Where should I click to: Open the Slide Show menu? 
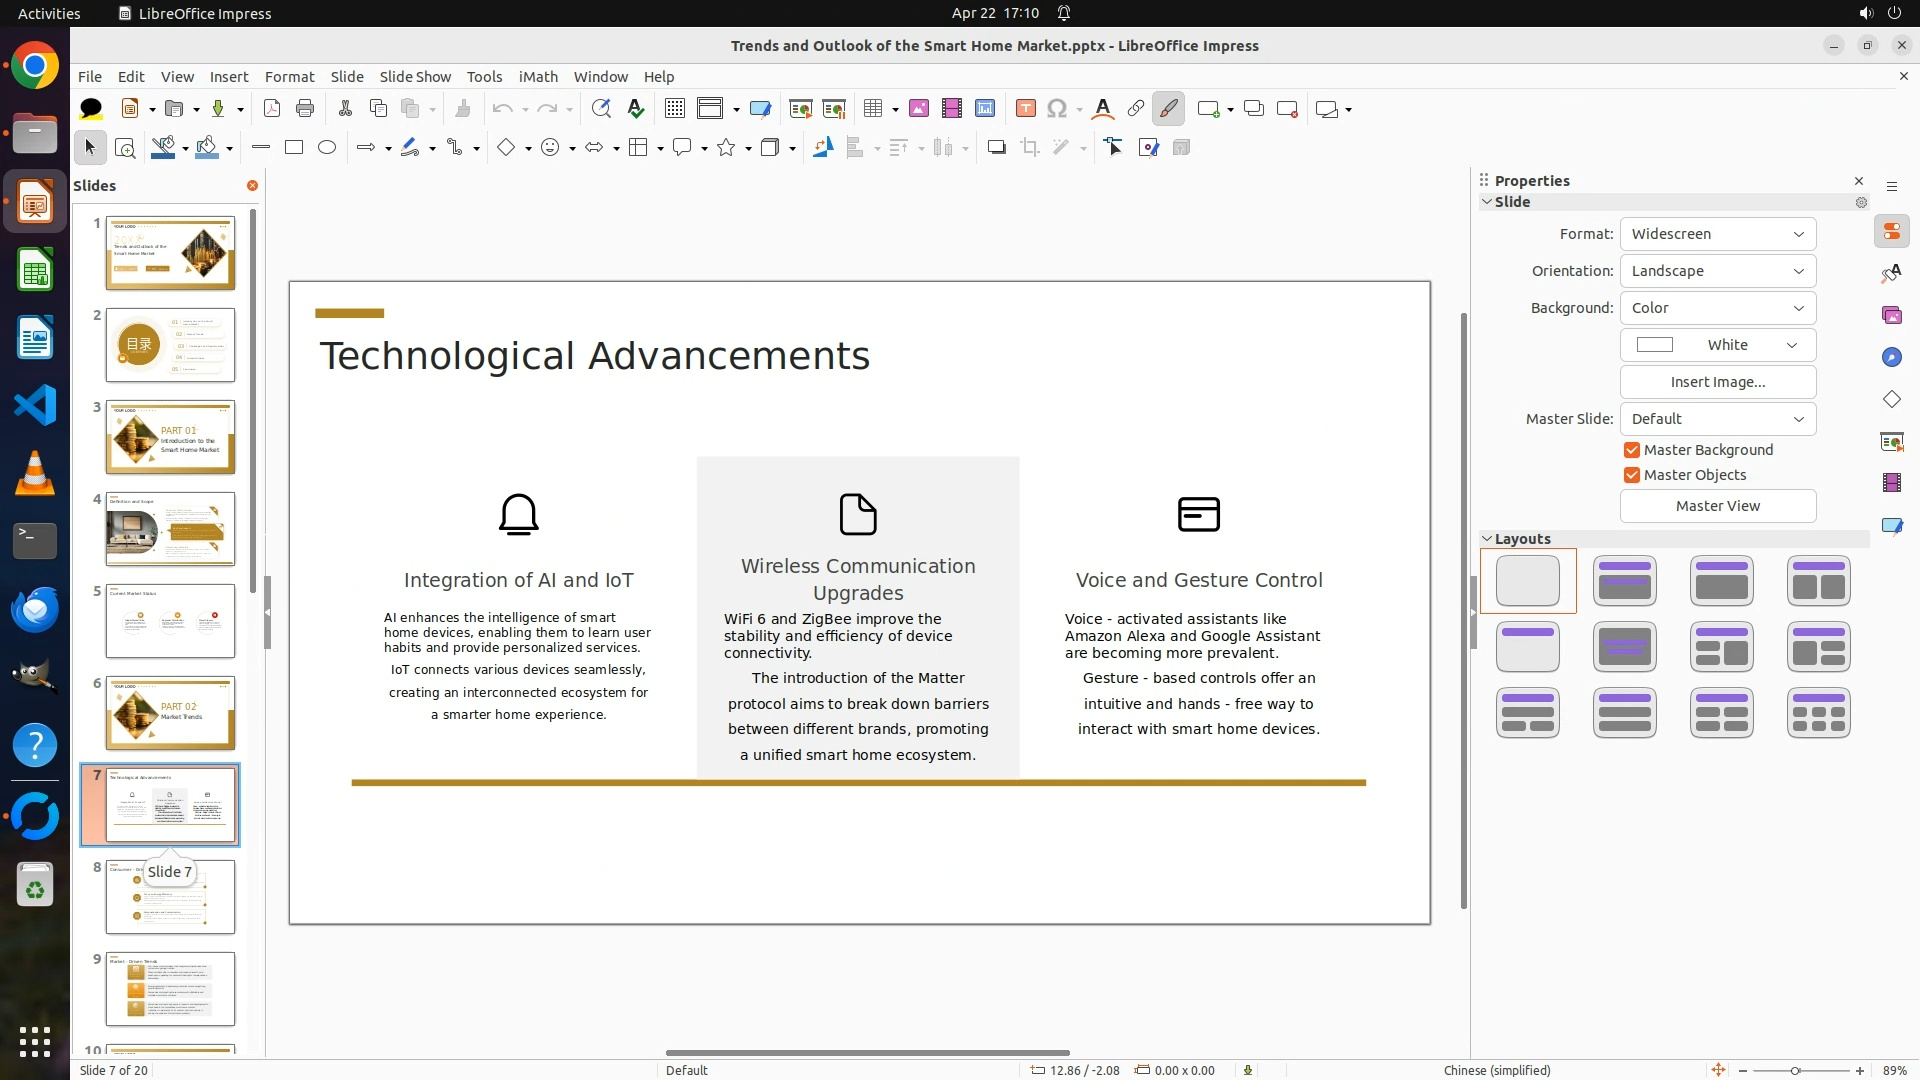pyautogui.click(x=415, y=77)
